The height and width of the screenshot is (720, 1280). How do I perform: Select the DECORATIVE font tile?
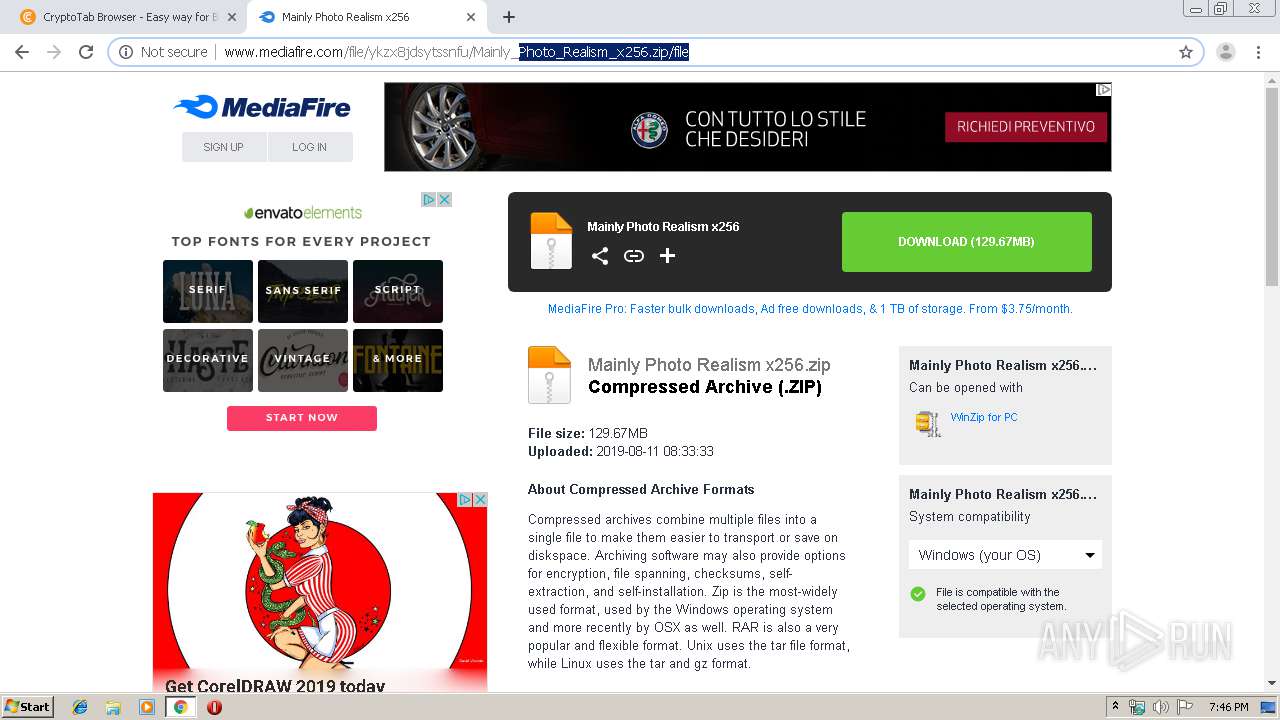point(208,360)
